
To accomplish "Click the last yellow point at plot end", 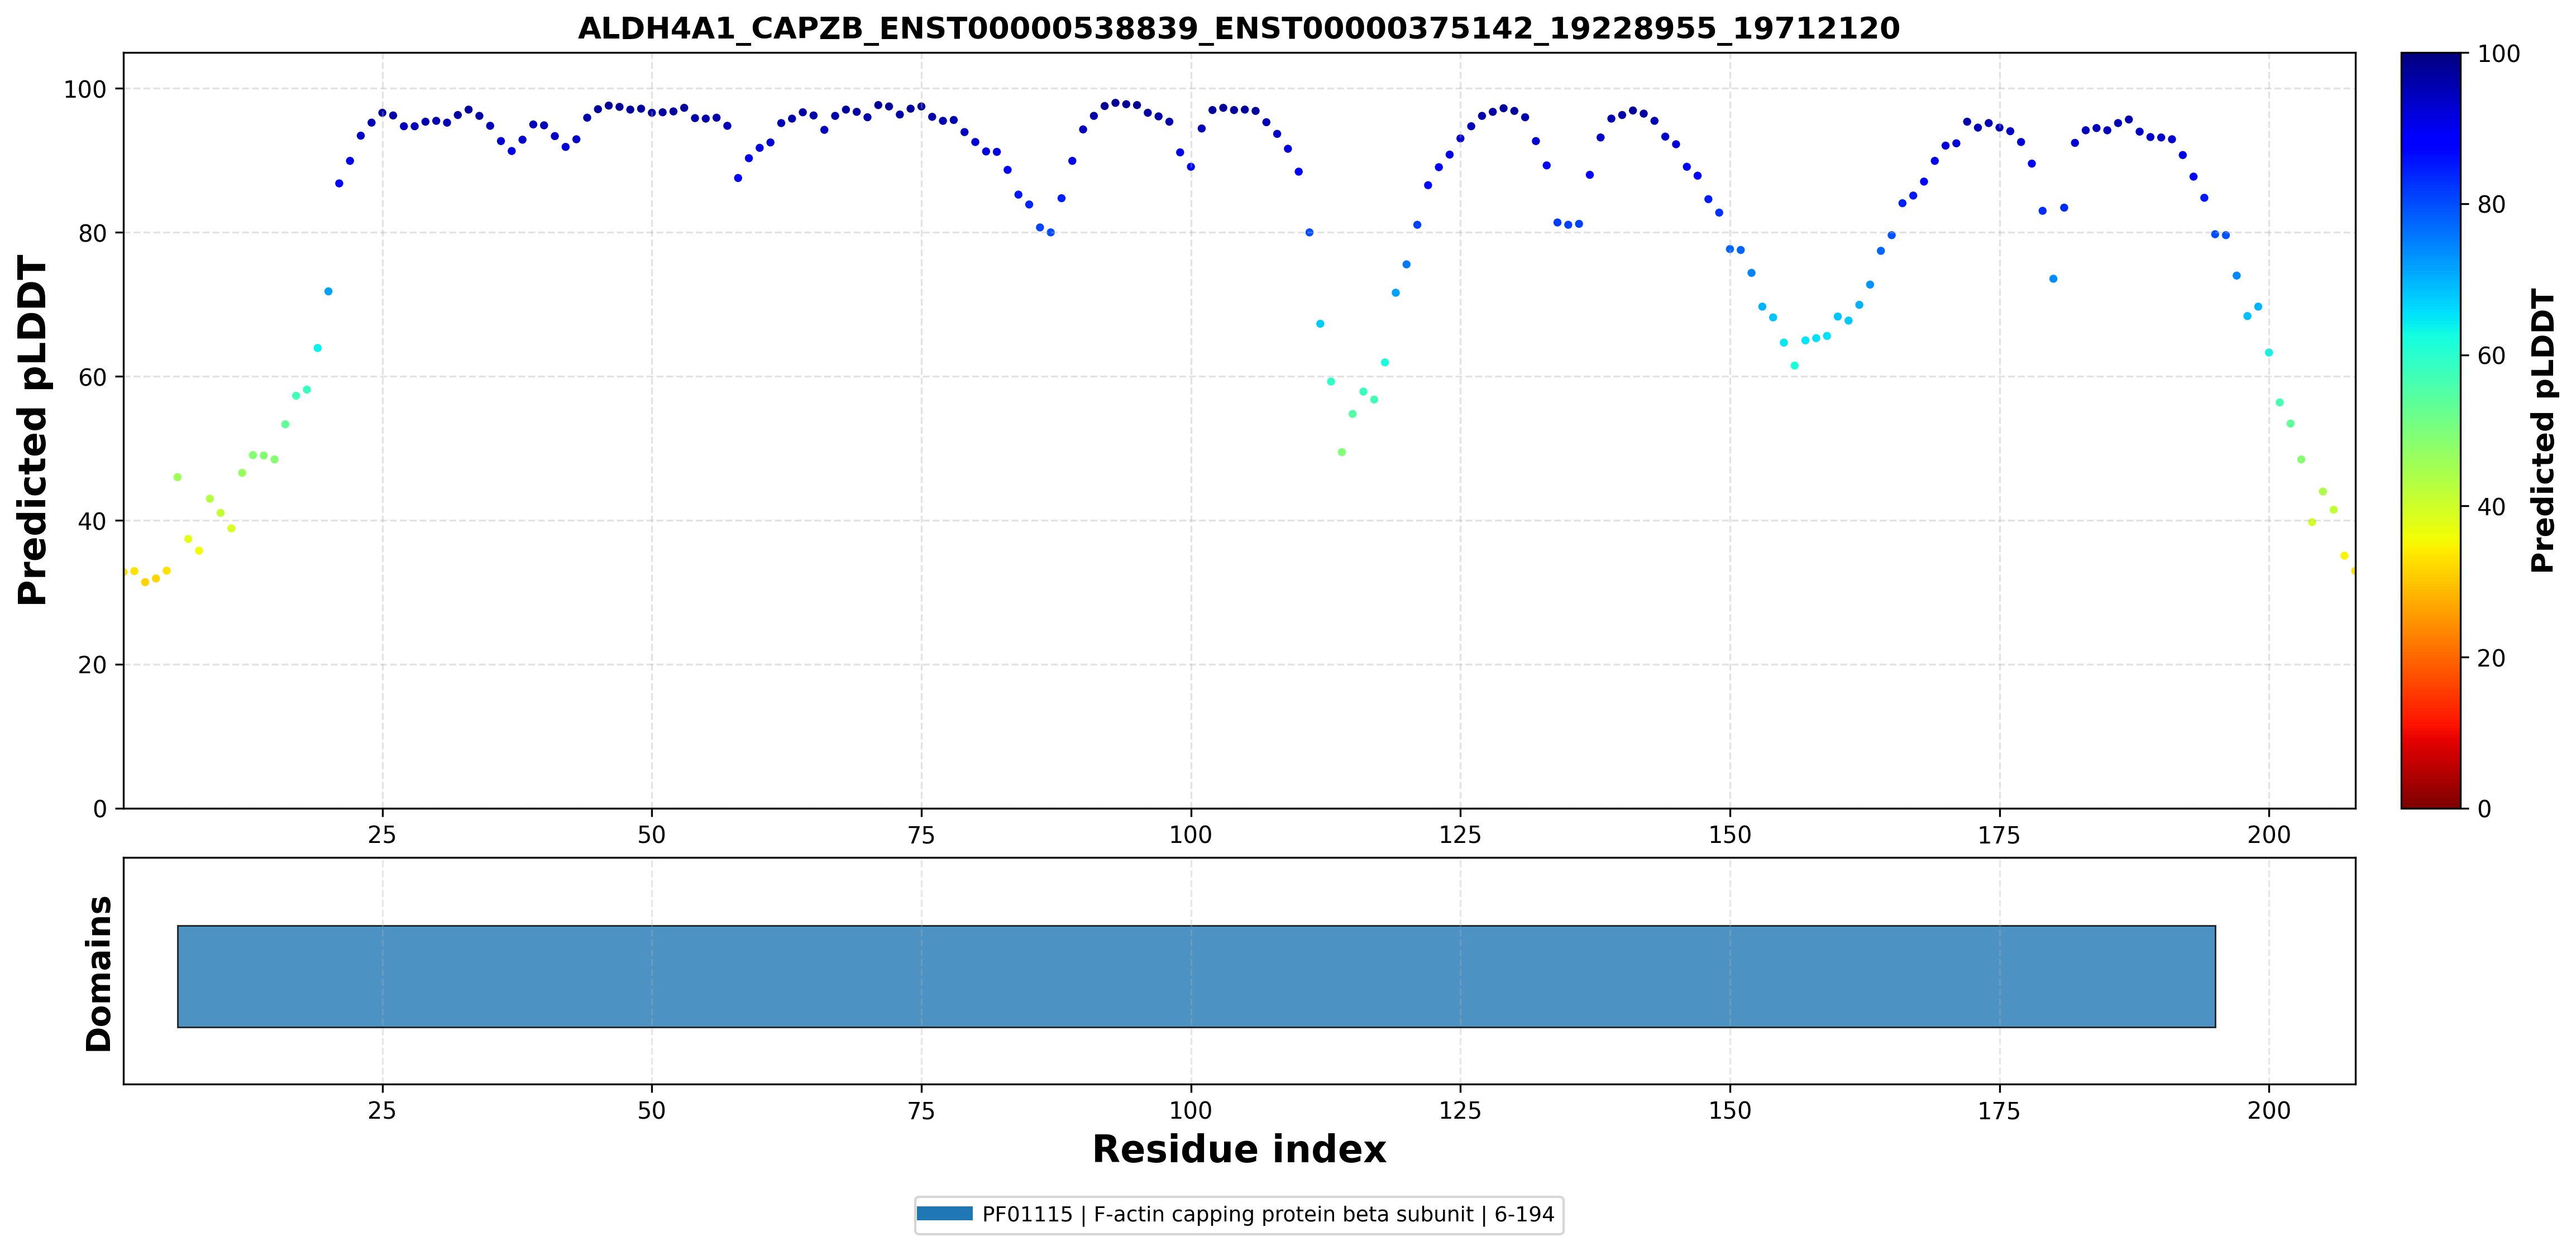I will click(2354, 571).
